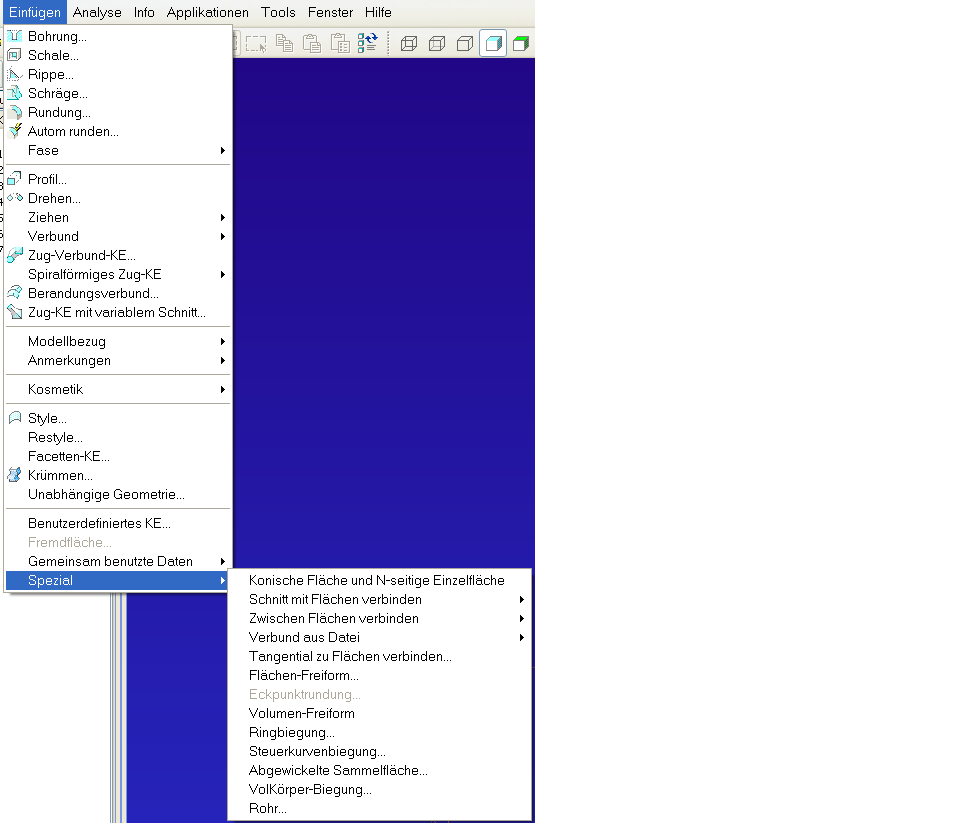960x823 pixels.
Task: Click the Zug-Verbund-KE icon
Action: [15, 255]
